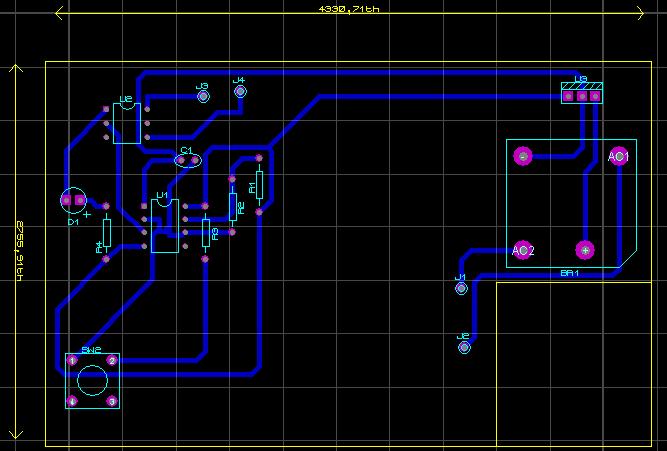Select the AC2 pad of bridge rectifier
This screenshot has width=667, height=451.
pos(523,250)
